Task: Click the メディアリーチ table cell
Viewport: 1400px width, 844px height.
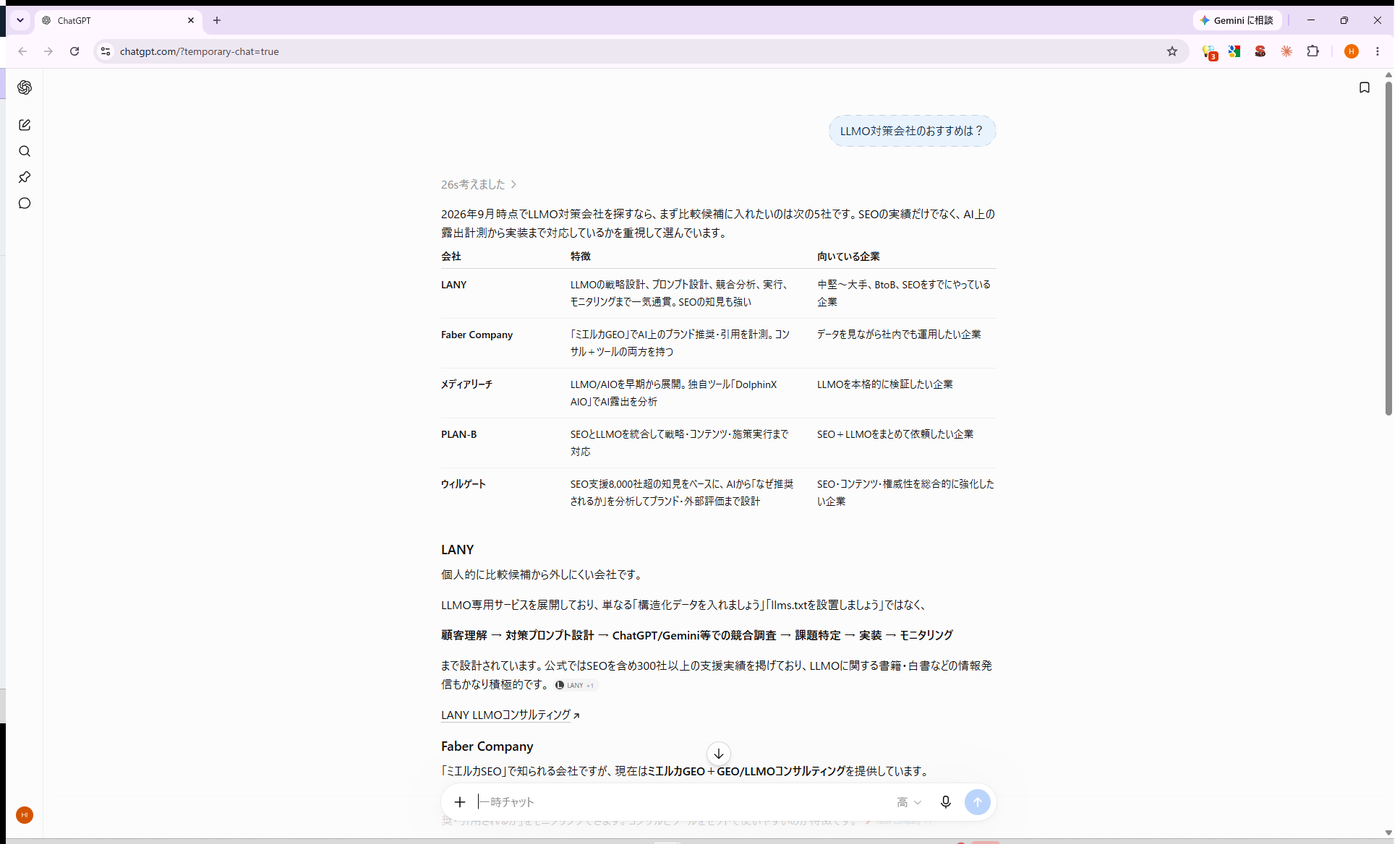Action: tap(466, 385)
